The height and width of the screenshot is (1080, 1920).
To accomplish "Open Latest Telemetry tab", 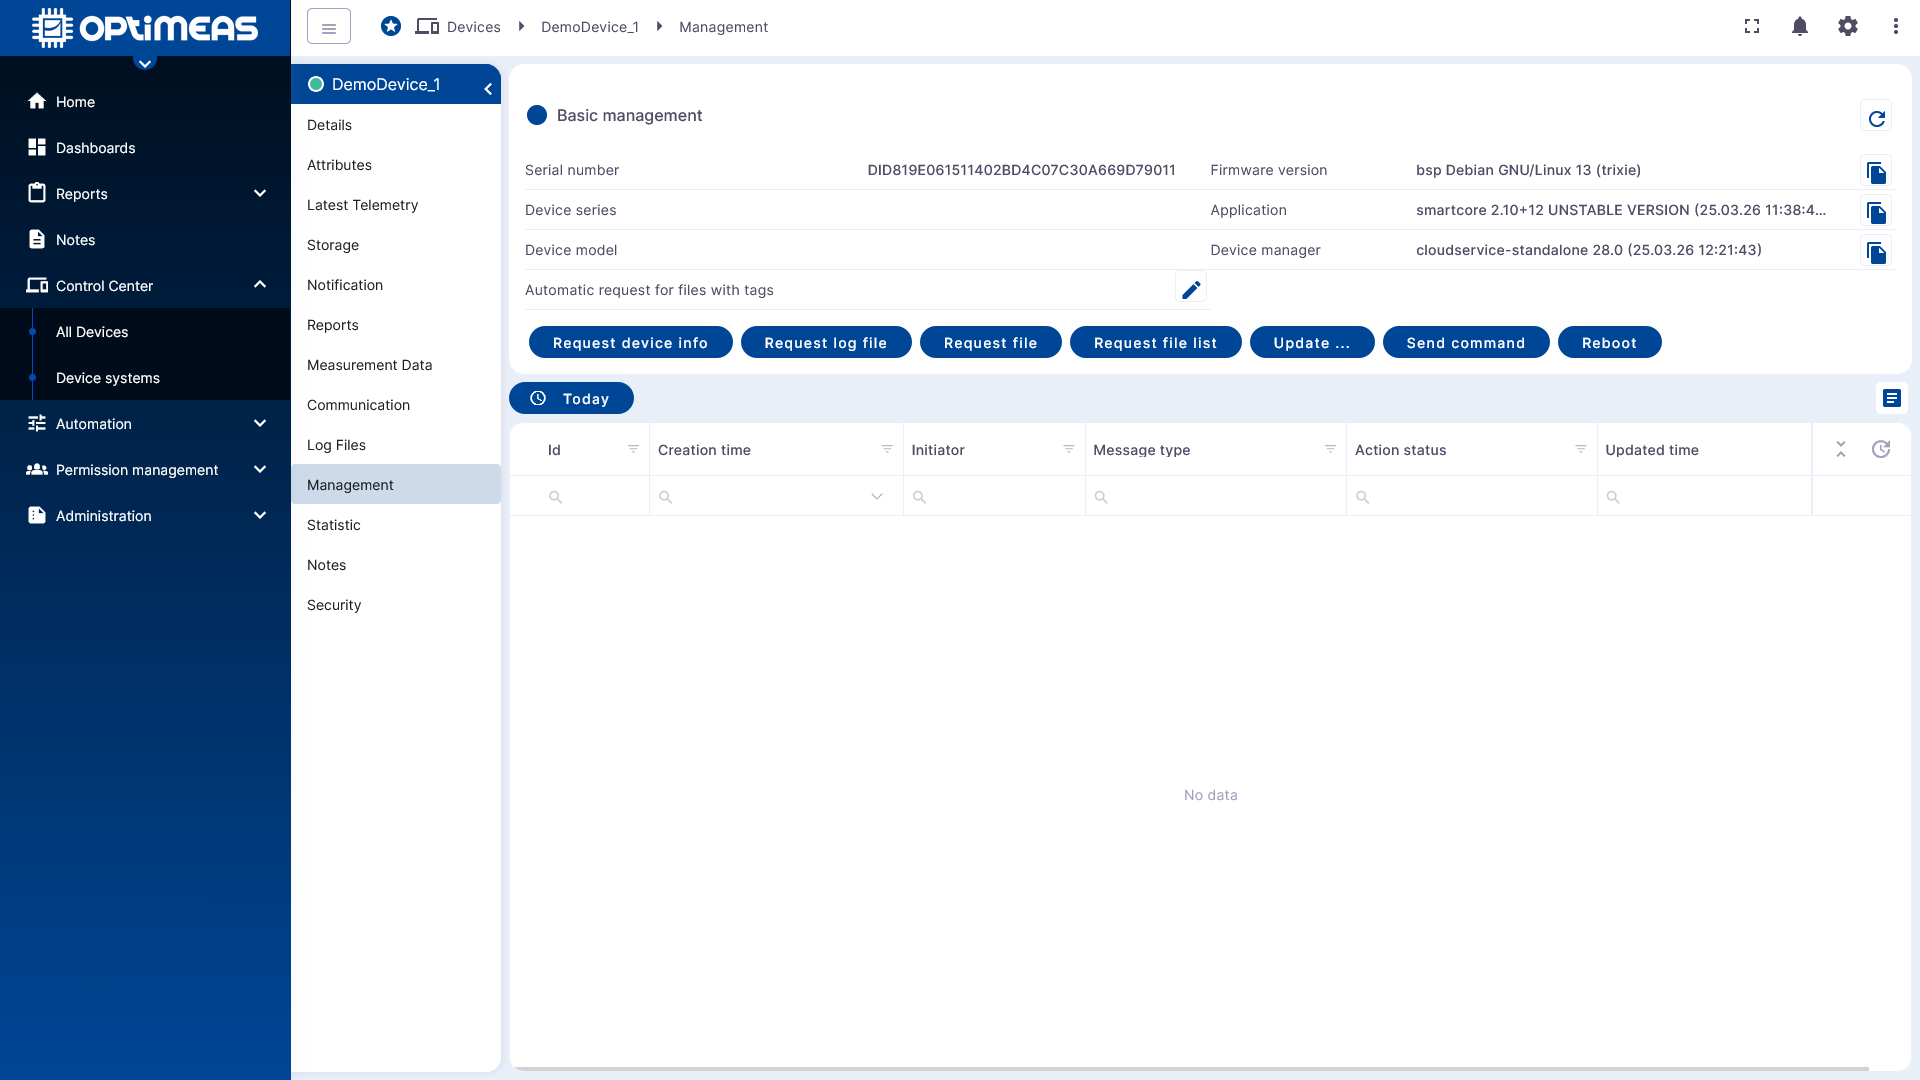I will click(396, 205).
